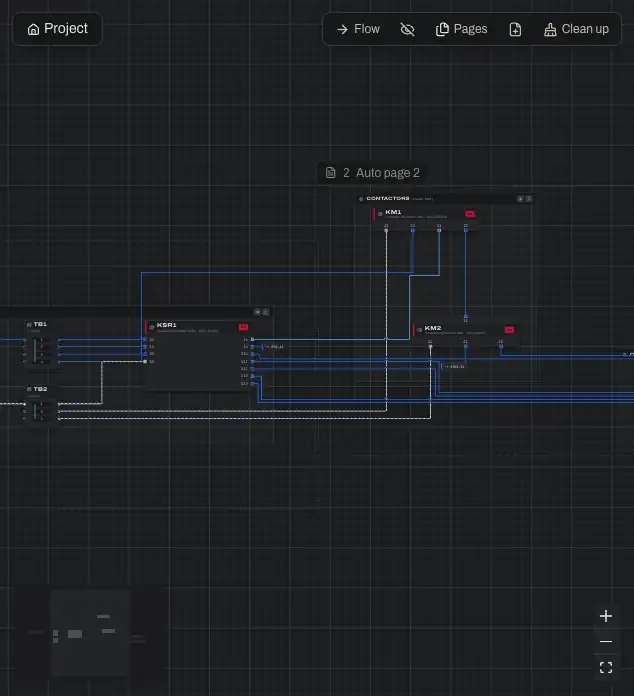The height and width of the screenshot is (696, 634).
Task: Click KM2 pin A2 with dashed wire
Action: click(430, 346)
